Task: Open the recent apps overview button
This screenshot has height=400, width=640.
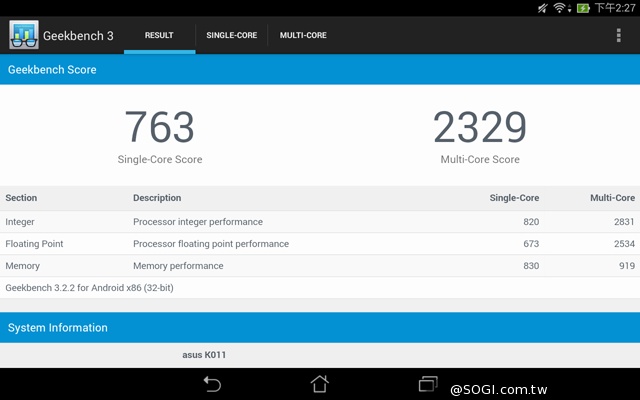Action: click(x=428, y=384)
